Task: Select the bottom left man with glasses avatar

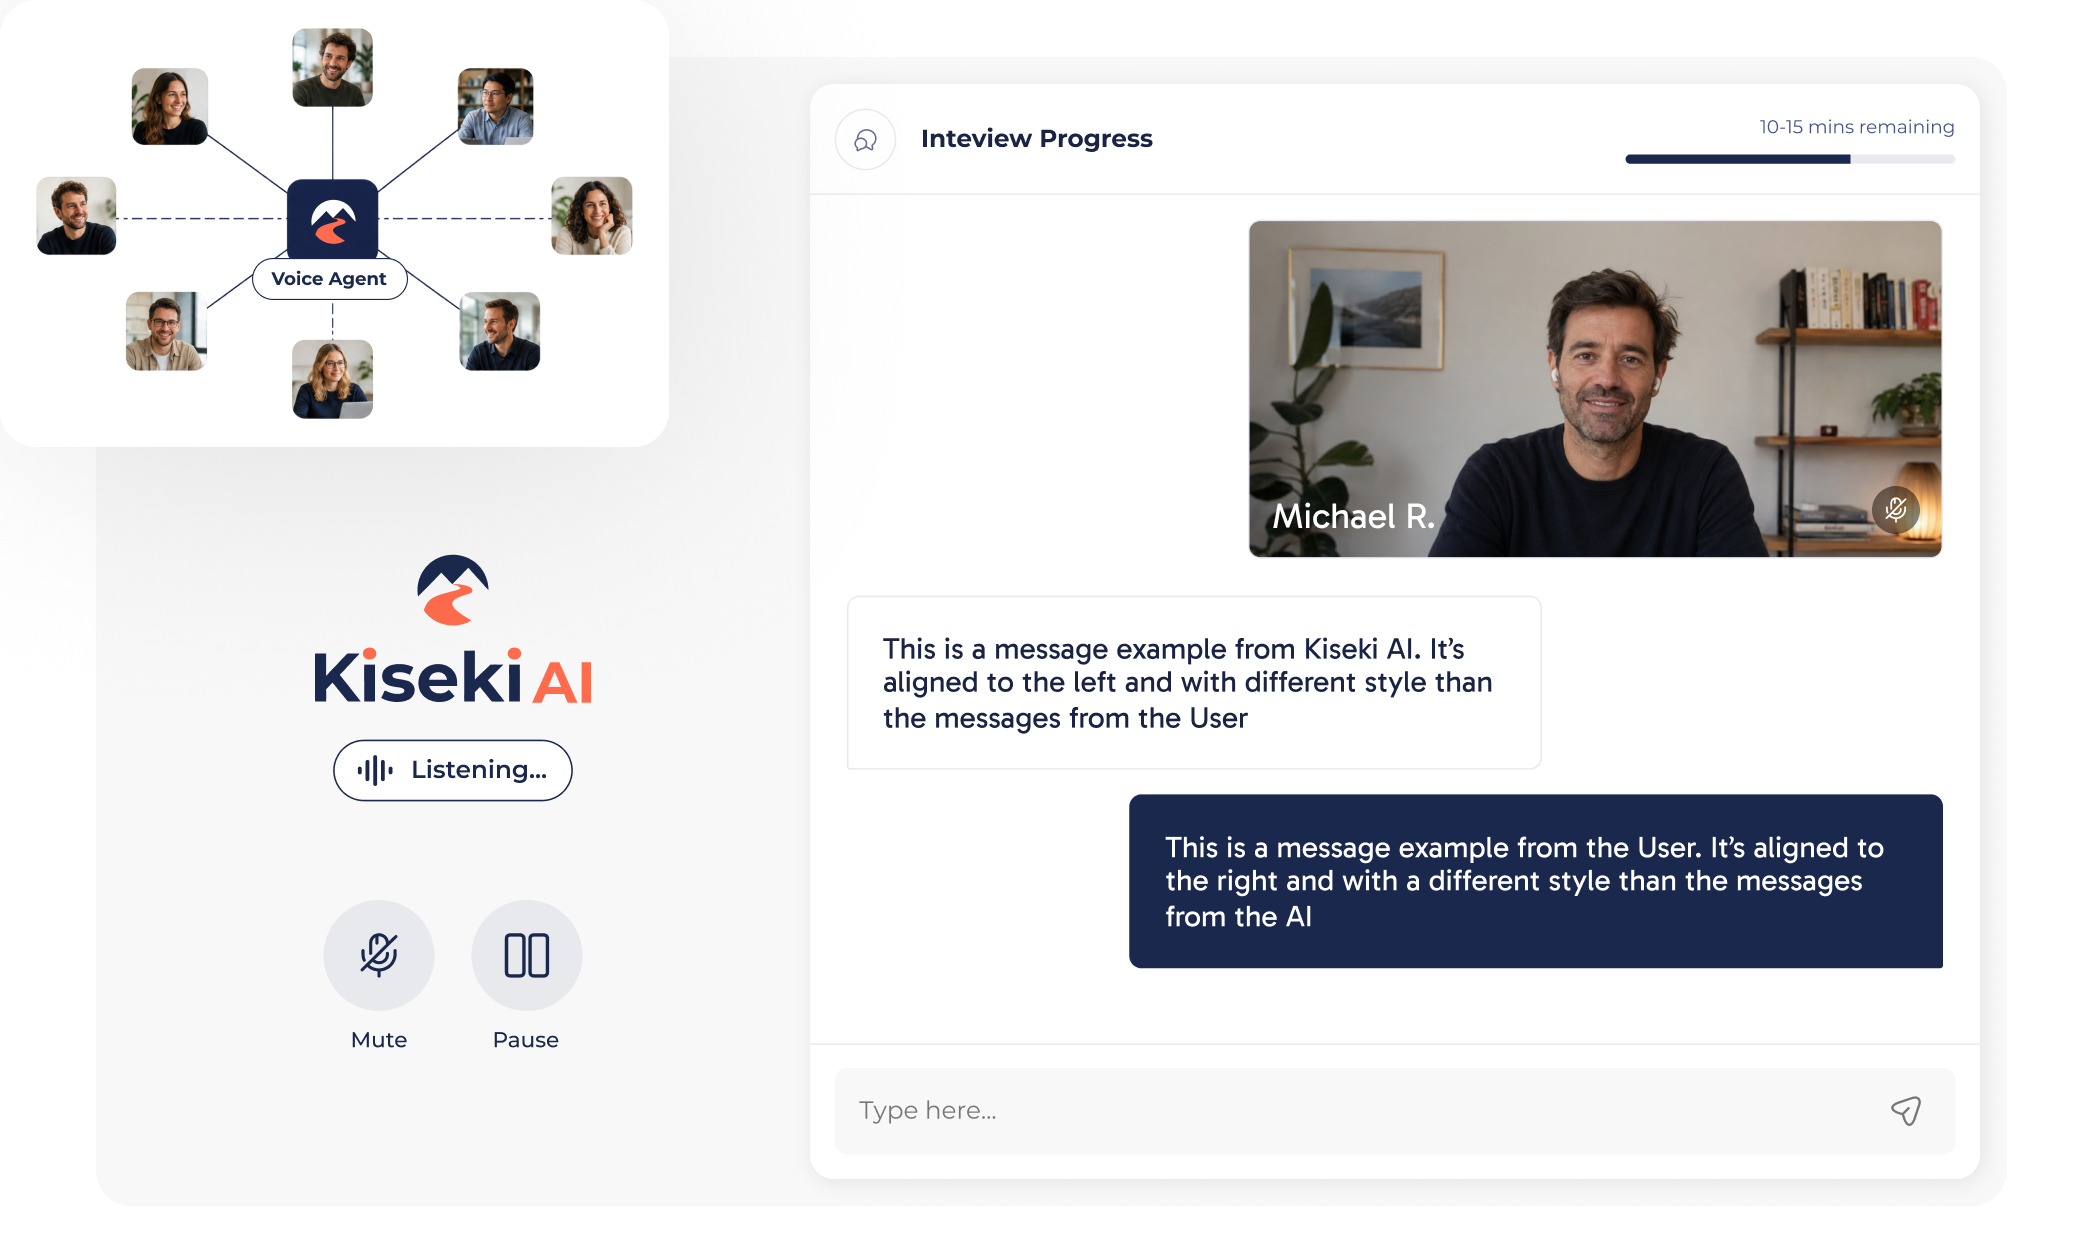Action: [x=166, y=331]
